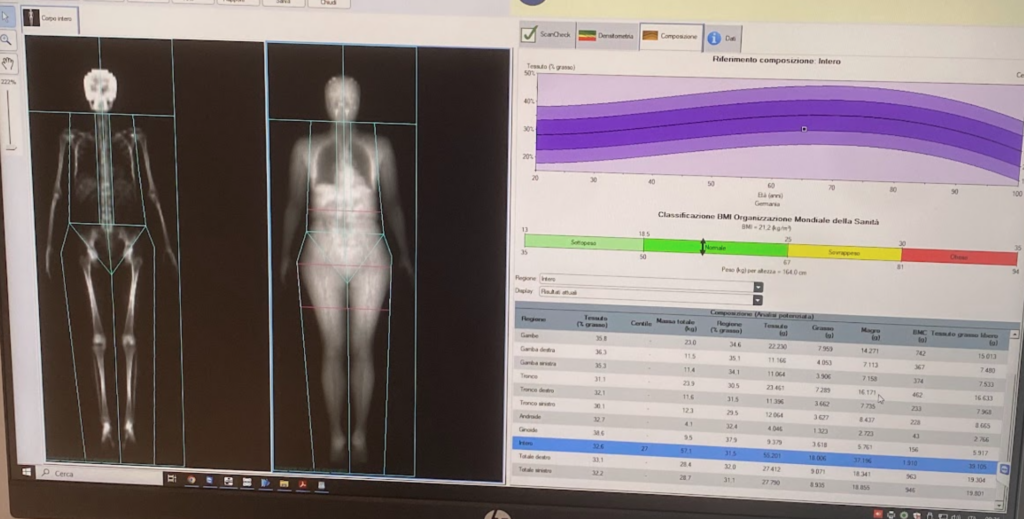Open the folder icon in the taskbar
The width and height of the screenshot is (1024, 519).
[x=284, y=484]
